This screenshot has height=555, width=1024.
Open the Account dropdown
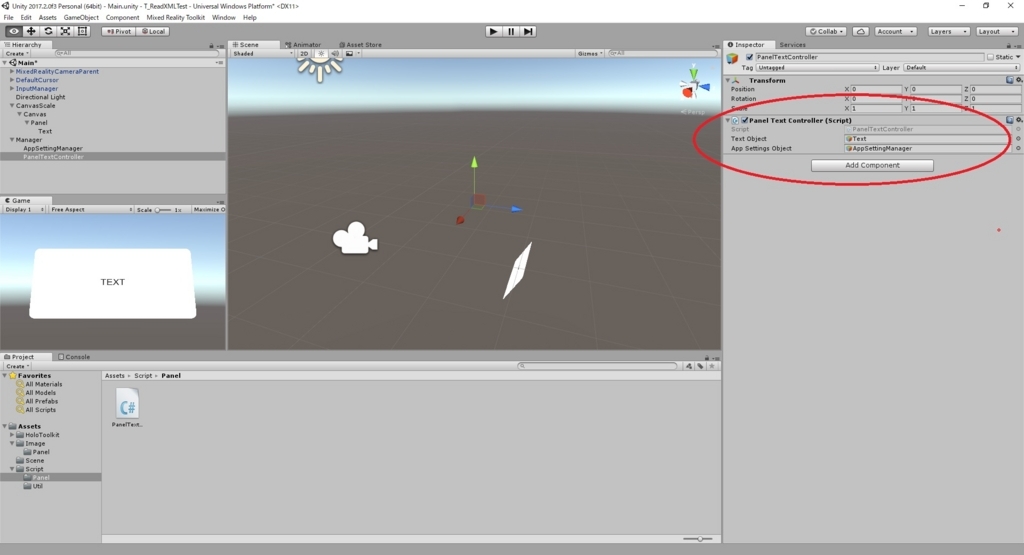[x=895, y=31]
